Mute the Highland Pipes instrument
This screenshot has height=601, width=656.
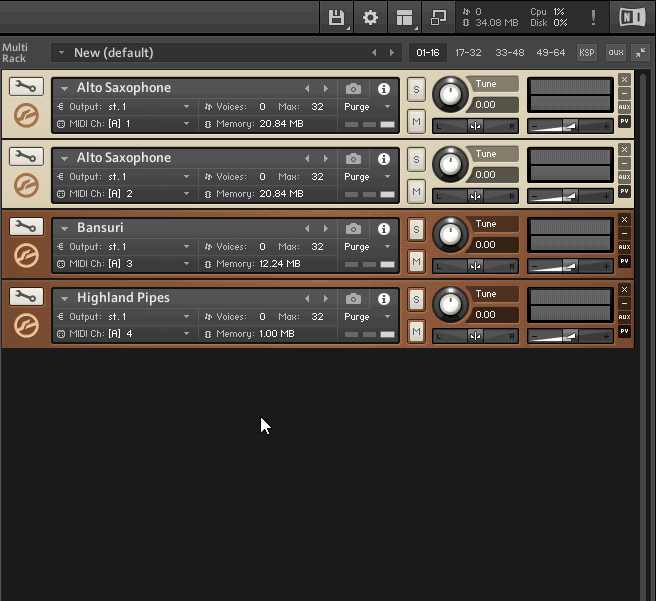(416, 332)
